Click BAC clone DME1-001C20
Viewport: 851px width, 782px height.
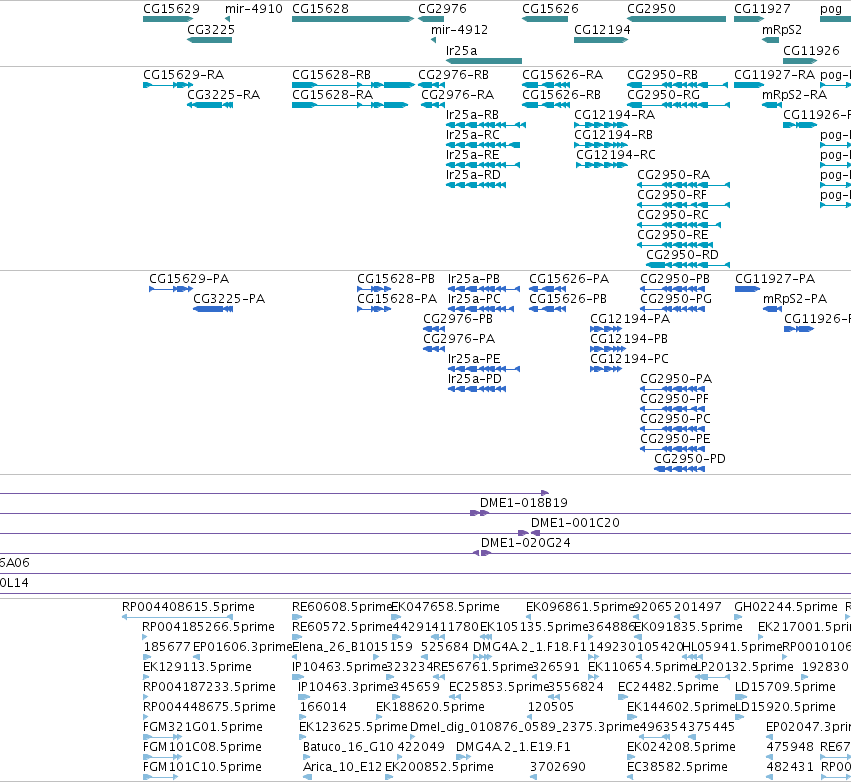click(575, 523)
